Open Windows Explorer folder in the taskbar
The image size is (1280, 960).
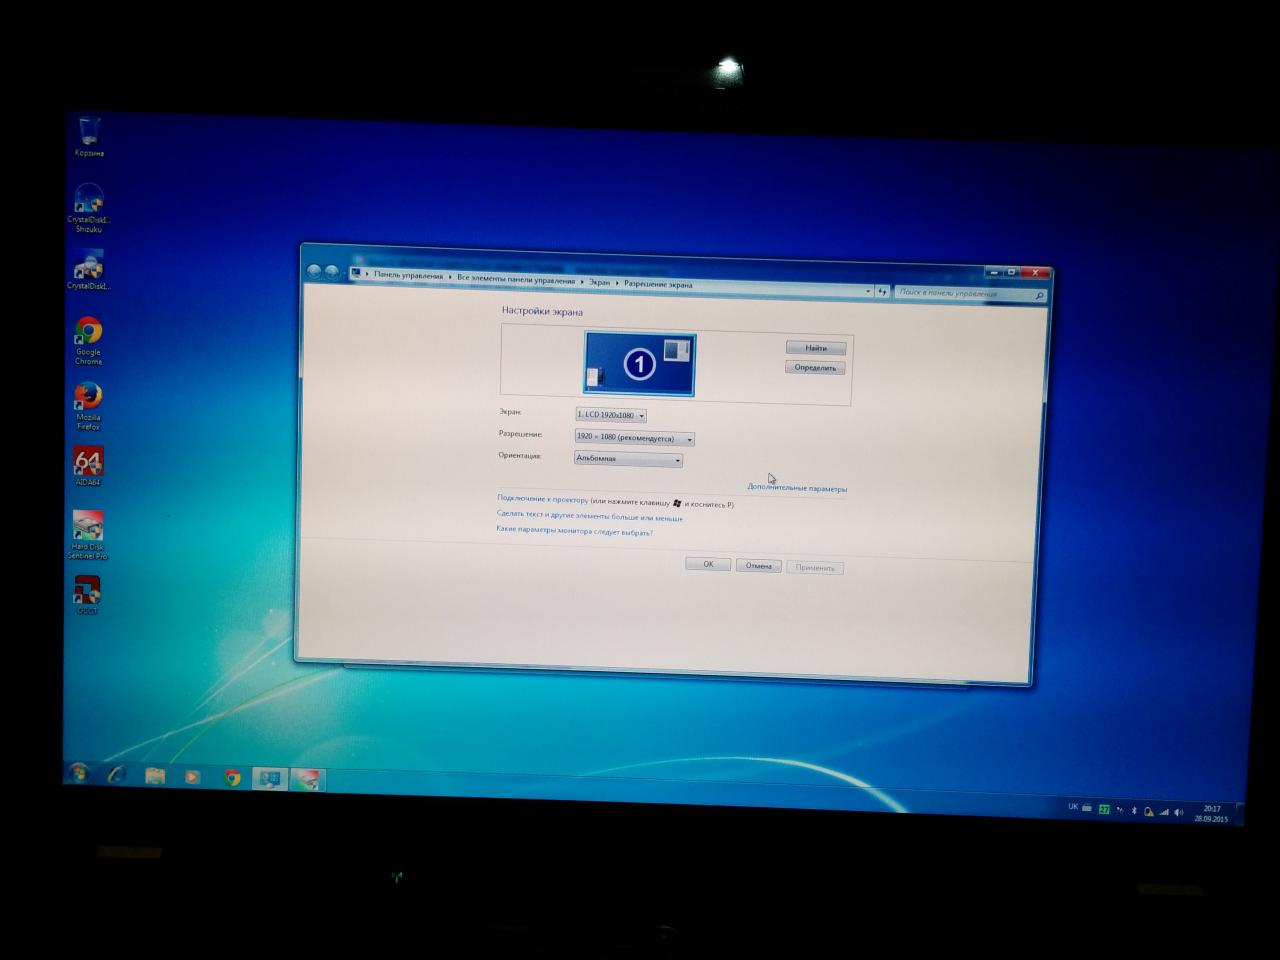(155, 776)
